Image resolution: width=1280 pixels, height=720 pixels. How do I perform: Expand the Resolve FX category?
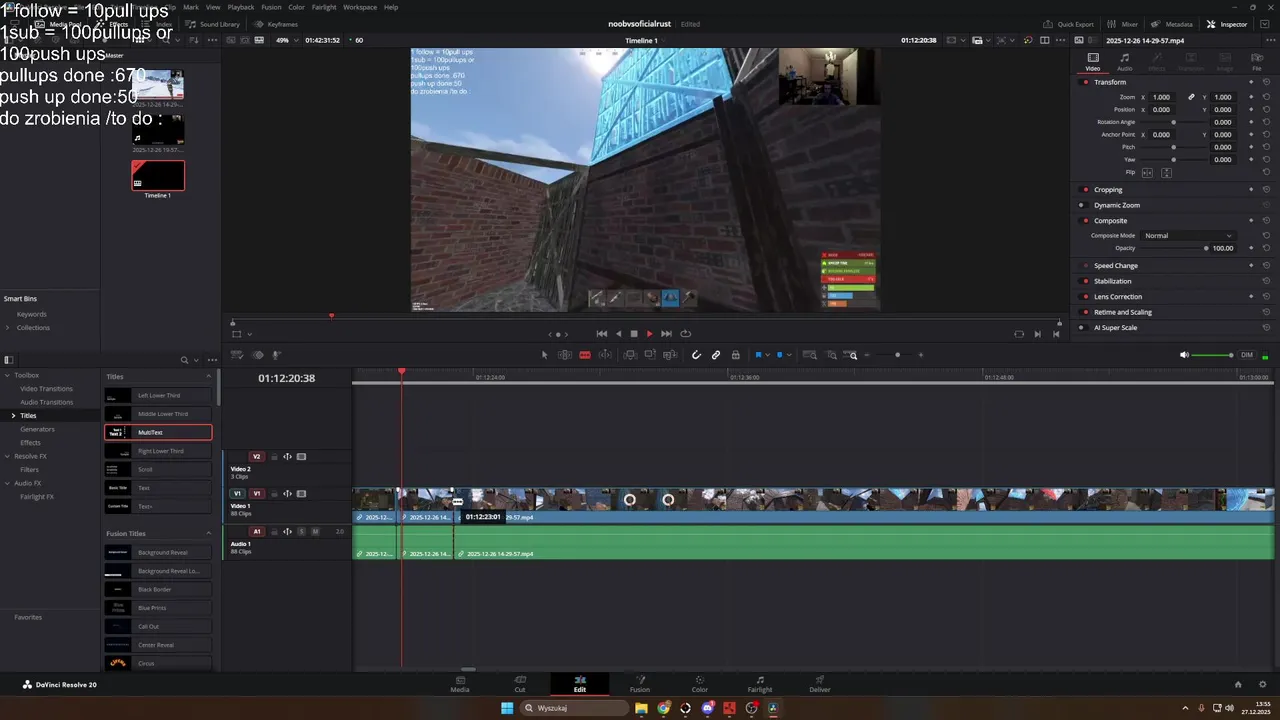click(8, 456)
